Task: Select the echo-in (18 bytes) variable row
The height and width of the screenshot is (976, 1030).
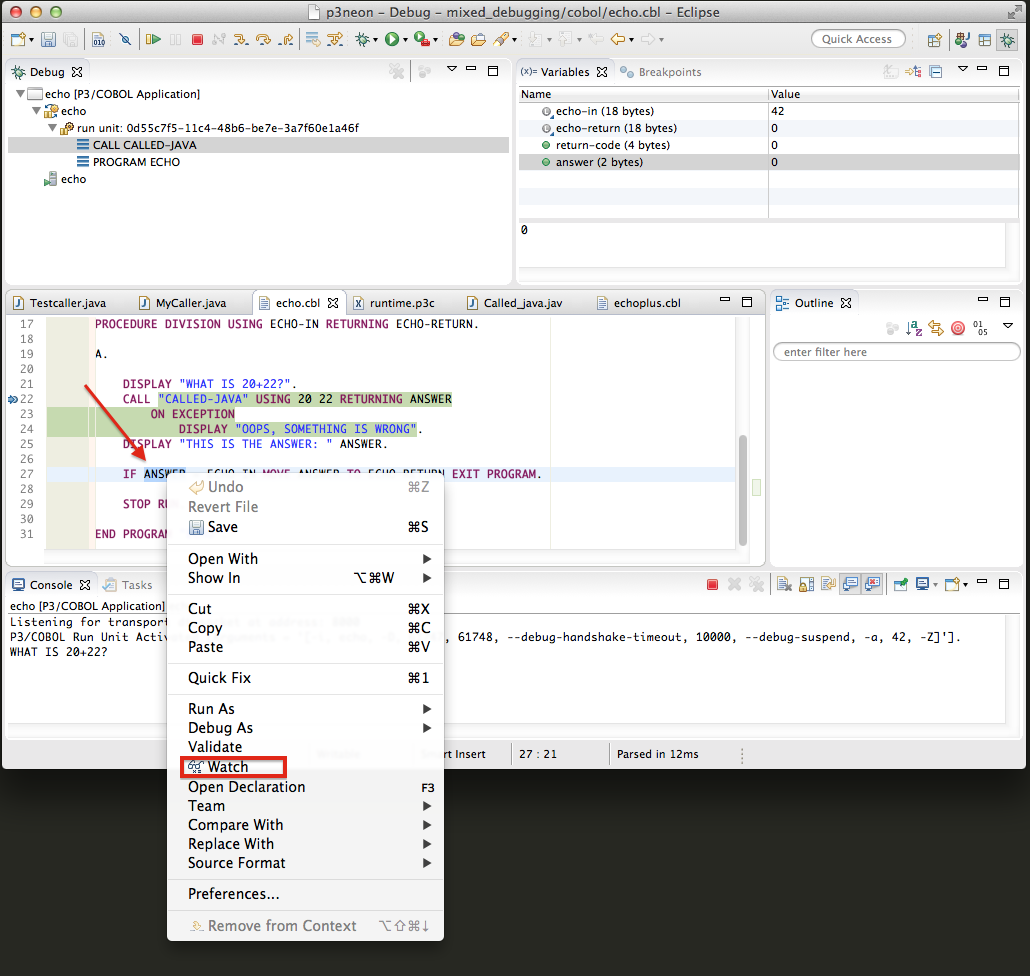Action: (769, 111)
